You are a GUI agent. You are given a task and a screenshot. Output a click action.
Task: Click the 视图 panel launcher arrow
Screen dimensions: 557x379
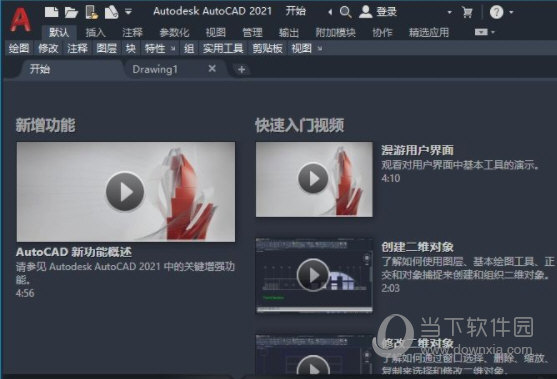pos(320,48)
